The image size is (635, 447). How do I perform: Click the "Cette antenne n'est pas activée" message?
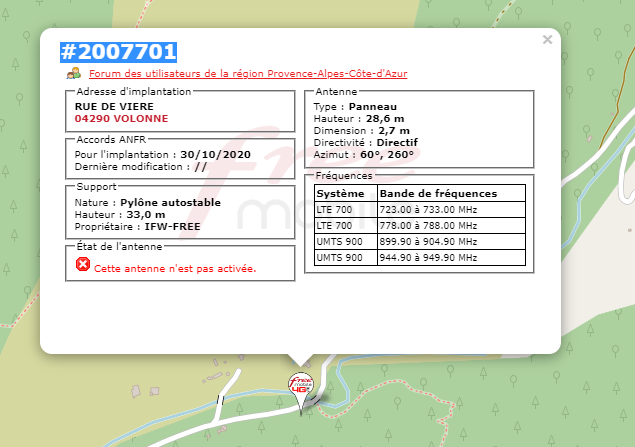[x=175, y=269]
